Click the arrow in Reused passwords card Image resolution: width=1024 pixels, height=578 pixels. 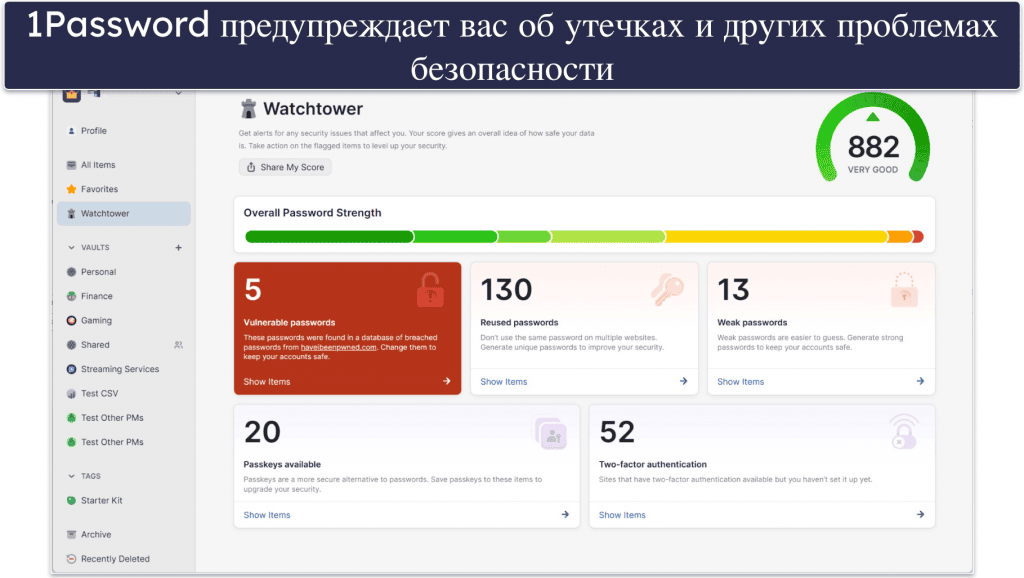click(683, 381)
